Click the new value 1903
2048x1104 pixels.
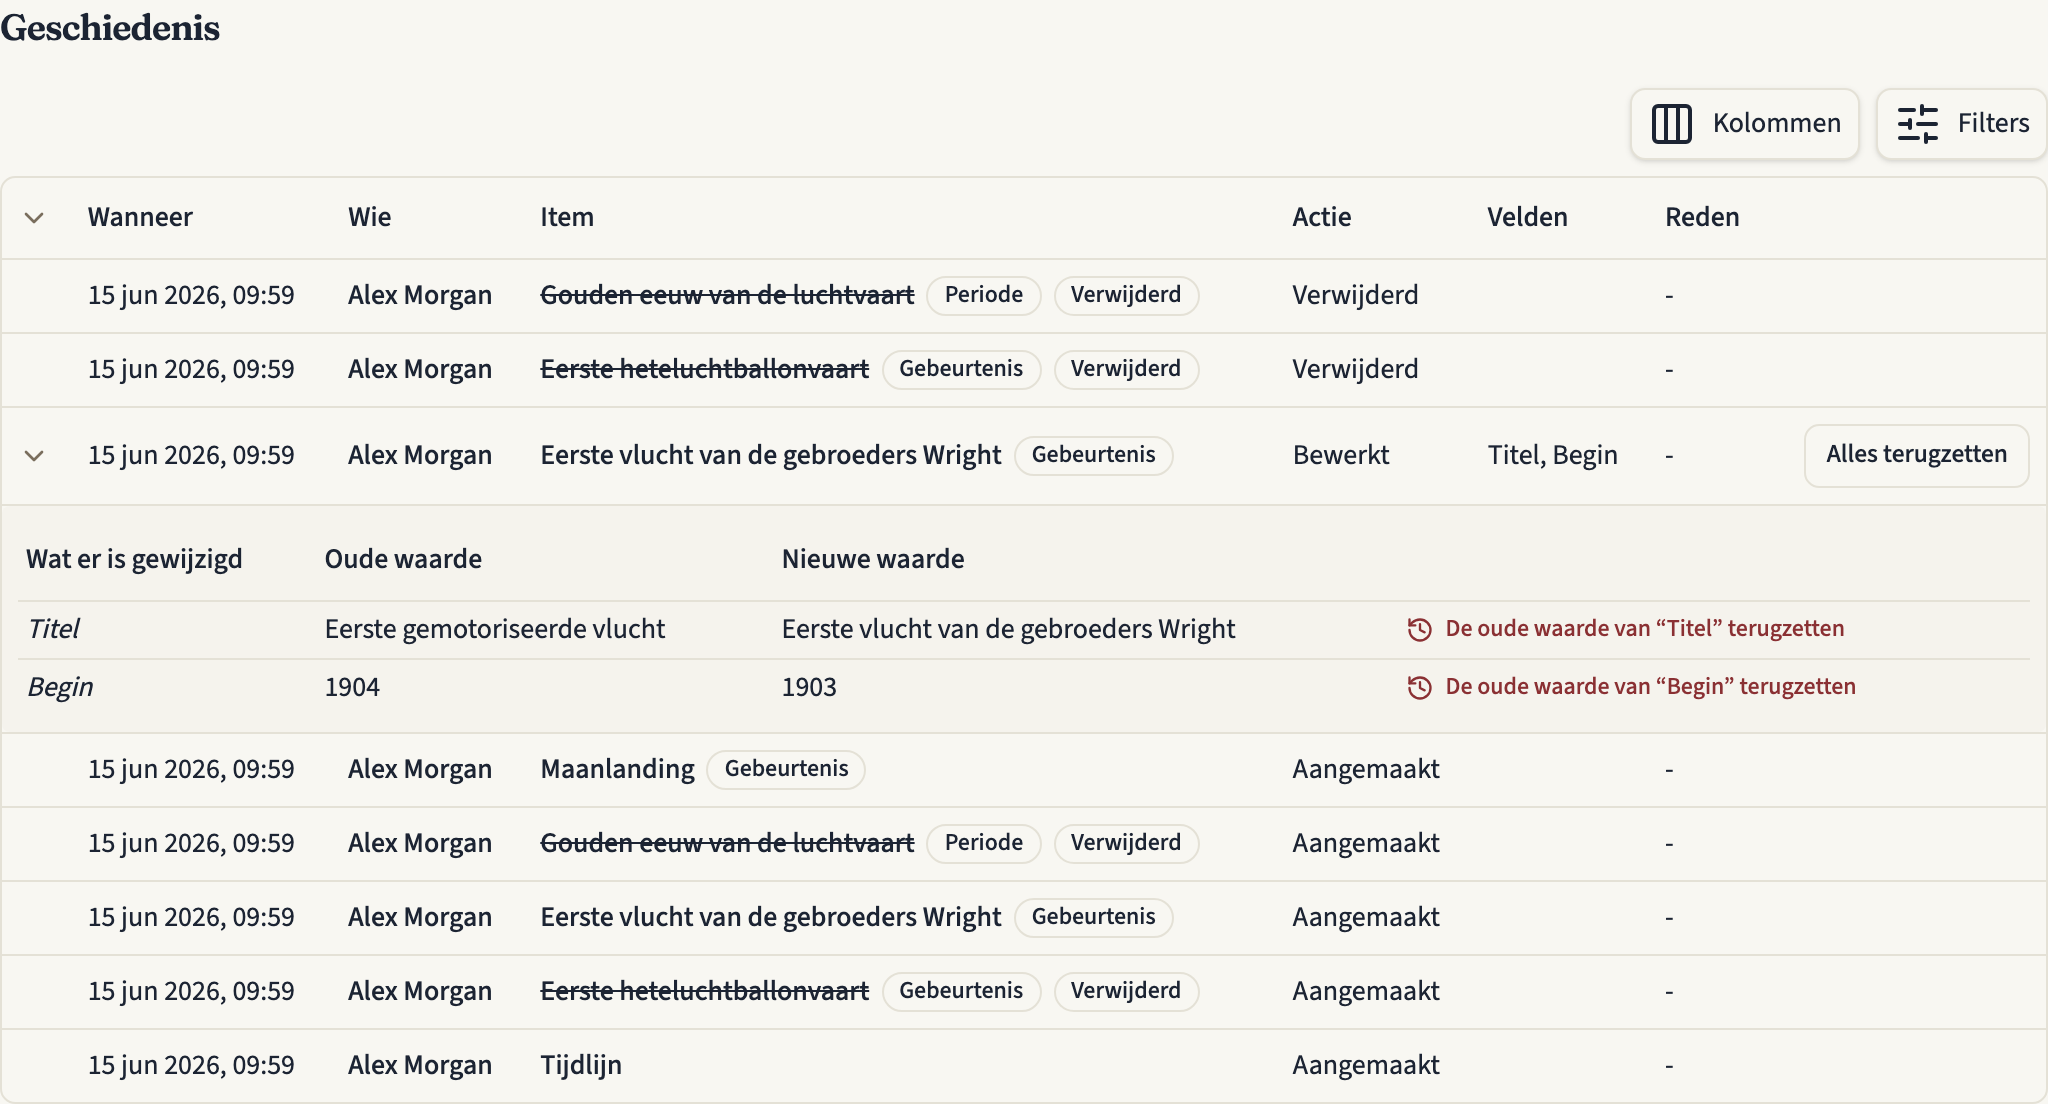(809, 687)
